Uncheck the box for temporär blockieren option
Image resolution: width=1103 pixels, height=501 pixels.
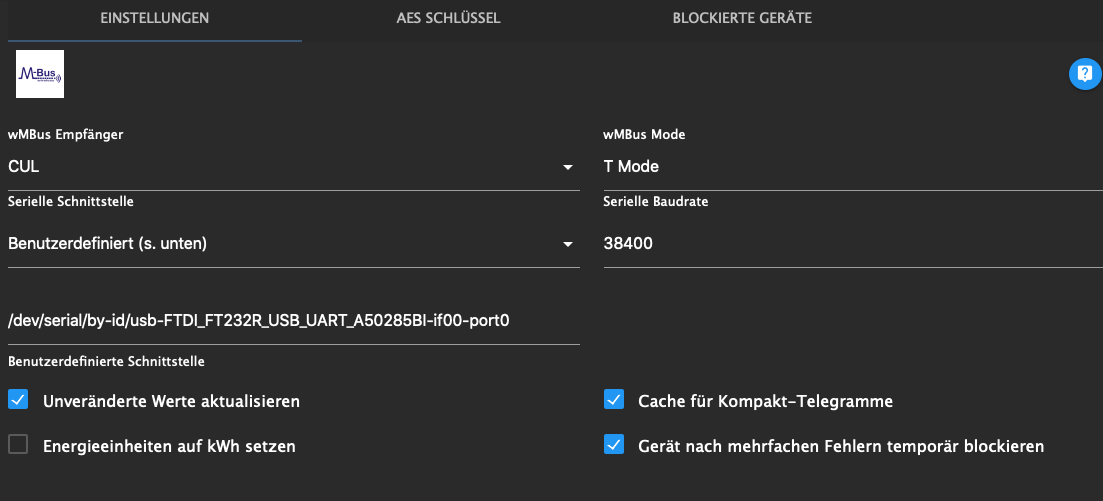pyautogui.click(x=614, y=445)
